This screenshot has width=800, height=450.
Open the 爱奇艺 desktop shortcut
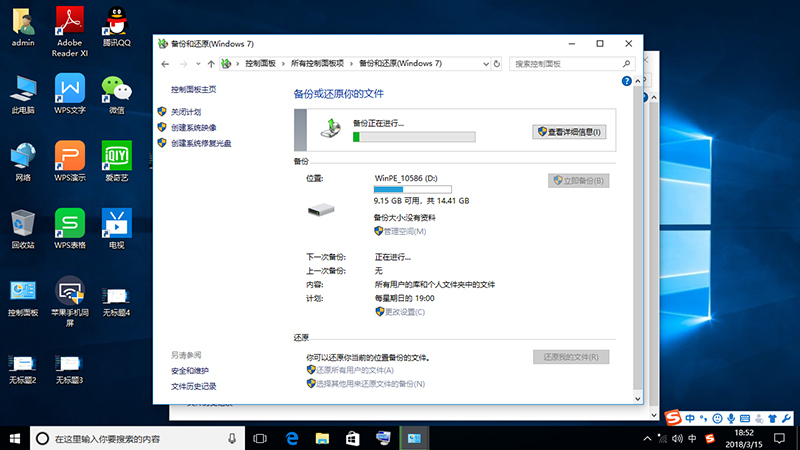tap(117, 162)
